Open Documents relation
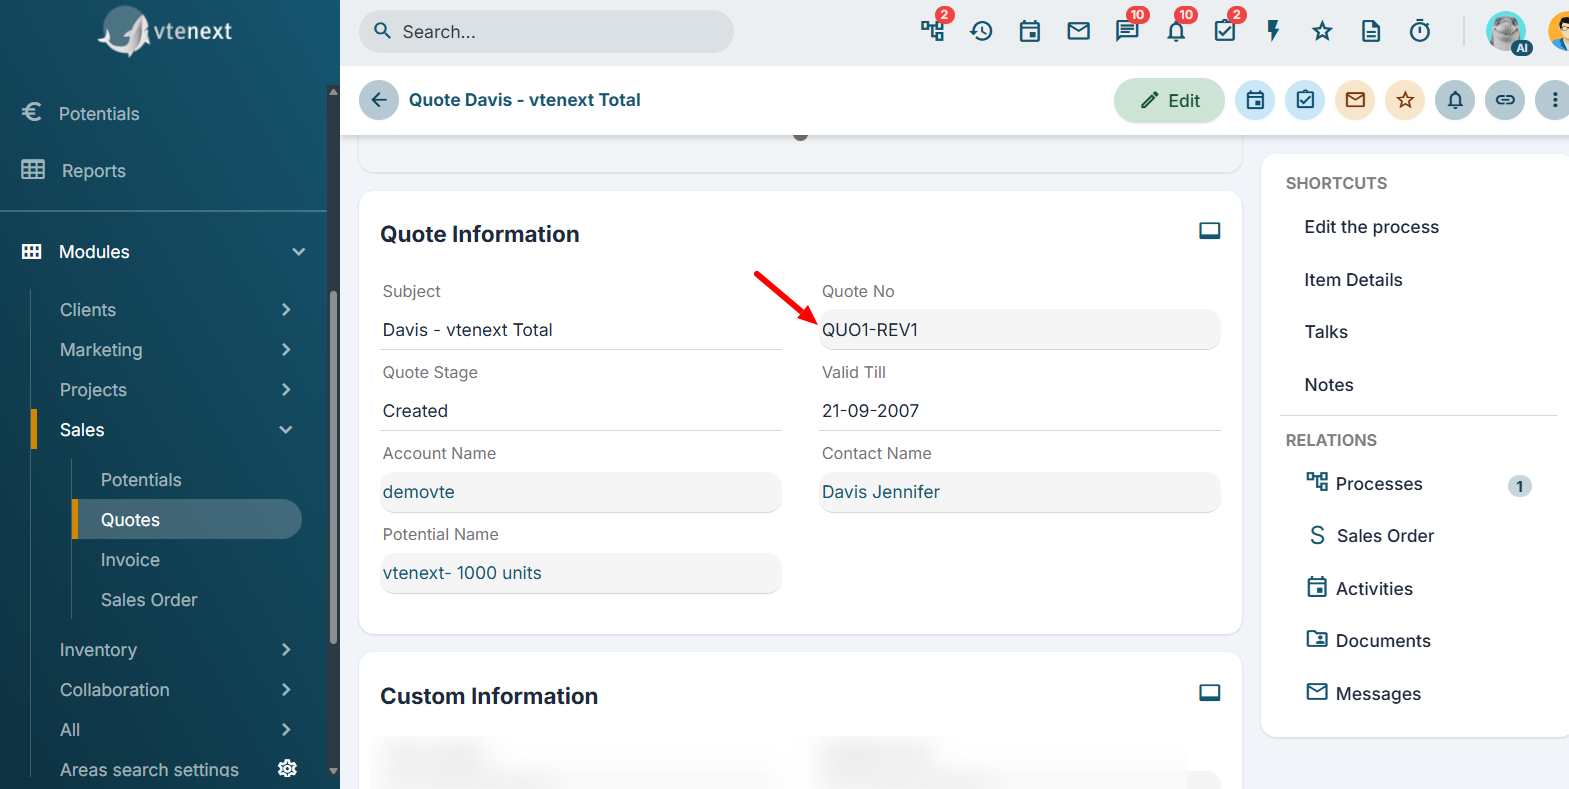Image resolution: width=1569 pixels, height=789 pixels. click(1383, 641)
